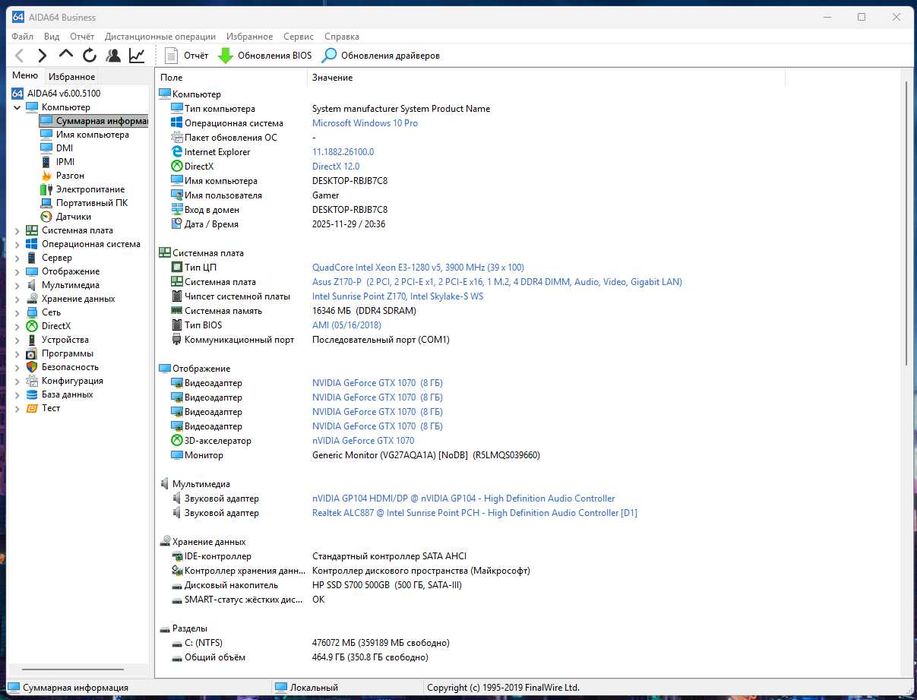Select the DMI tree item
Image resolution: width=917 pixels, height=700 pixels.
64,148
